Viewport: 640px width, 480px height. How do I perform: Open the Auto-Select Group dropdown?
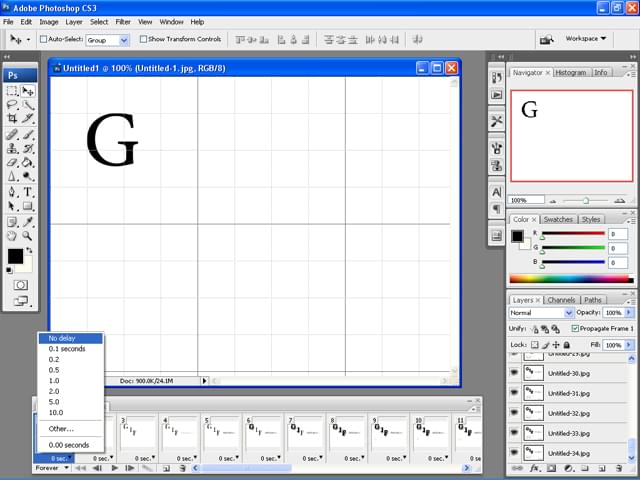coord(124,40)
